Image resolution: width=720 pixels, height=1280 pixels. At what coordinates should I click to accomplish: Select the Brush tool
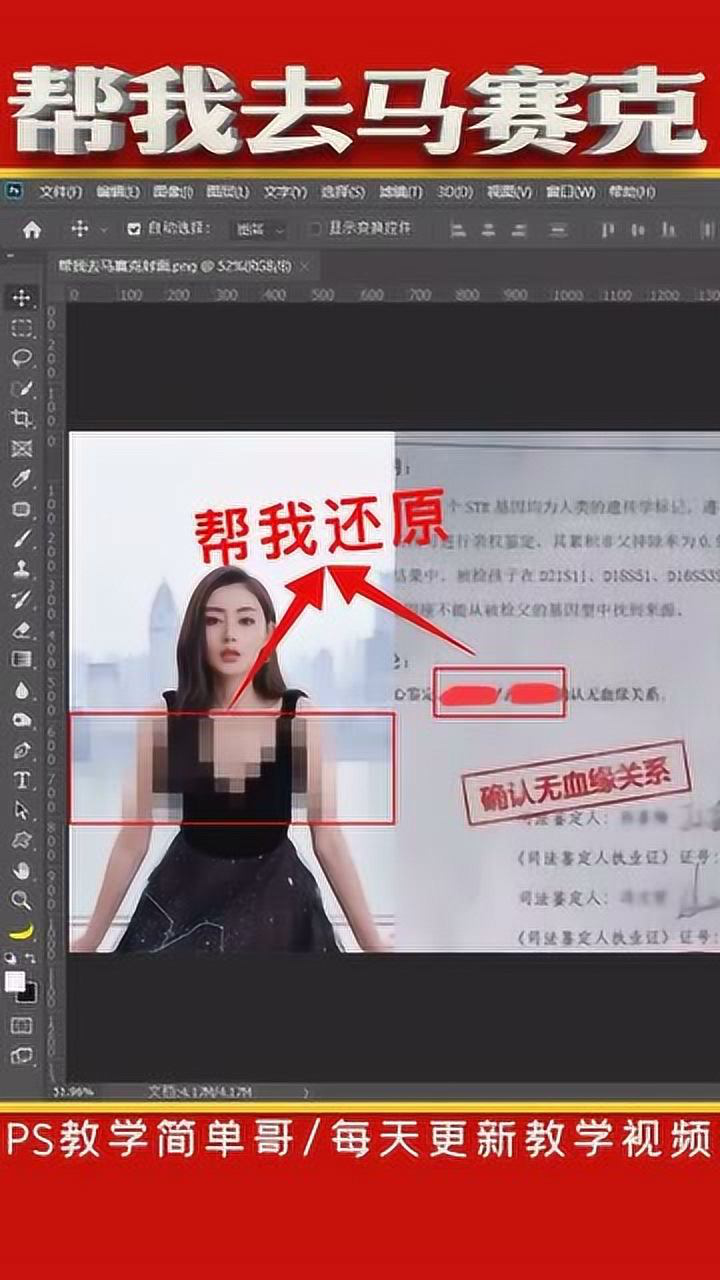[22, 538]
